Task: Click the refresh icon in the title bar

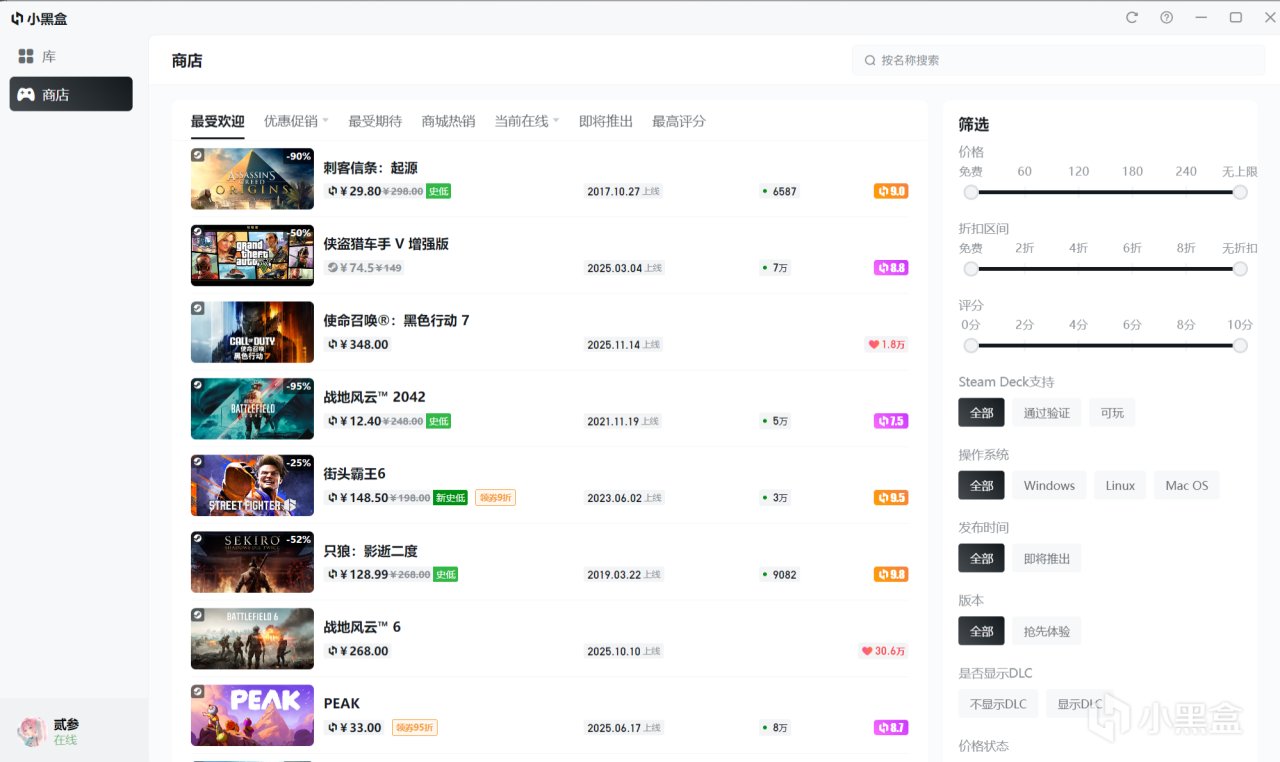Action: 1132,17
